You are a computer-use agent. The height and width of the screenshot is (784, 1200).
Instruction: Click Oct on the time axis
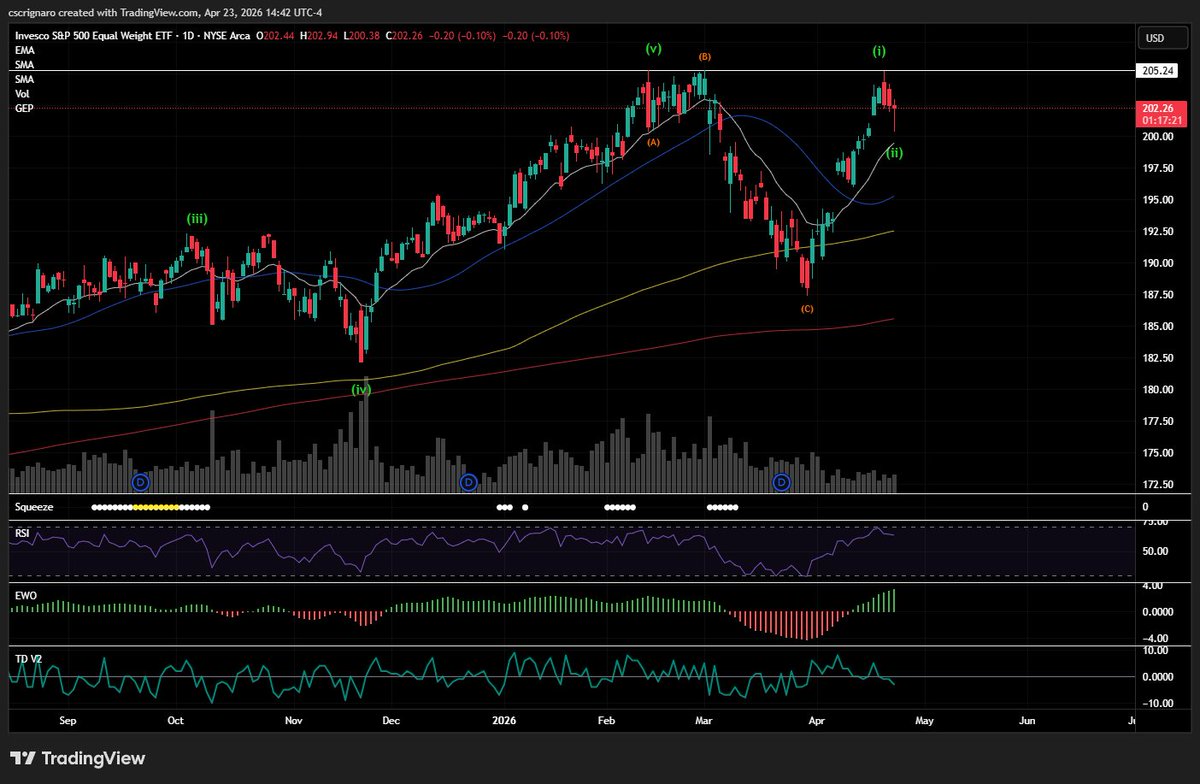[x=175, y=719]
